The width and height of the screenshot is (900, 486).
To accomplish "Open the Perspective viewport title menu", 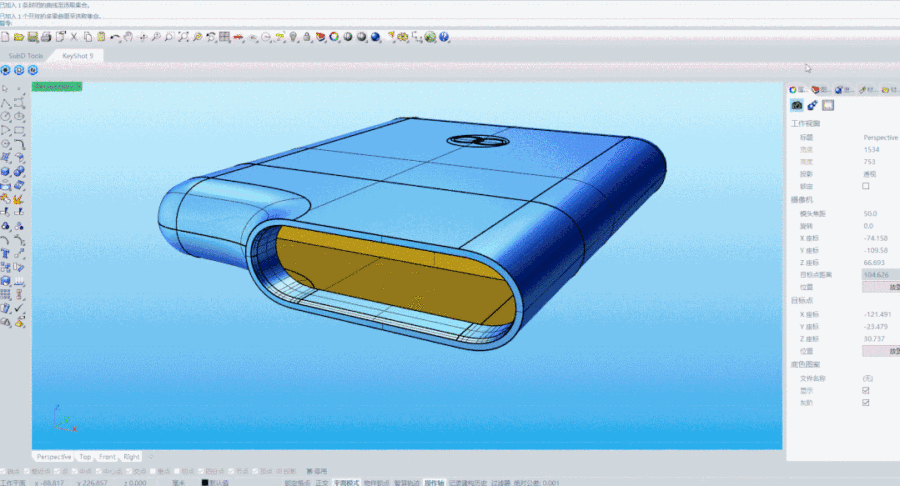I will click(57, 87).
